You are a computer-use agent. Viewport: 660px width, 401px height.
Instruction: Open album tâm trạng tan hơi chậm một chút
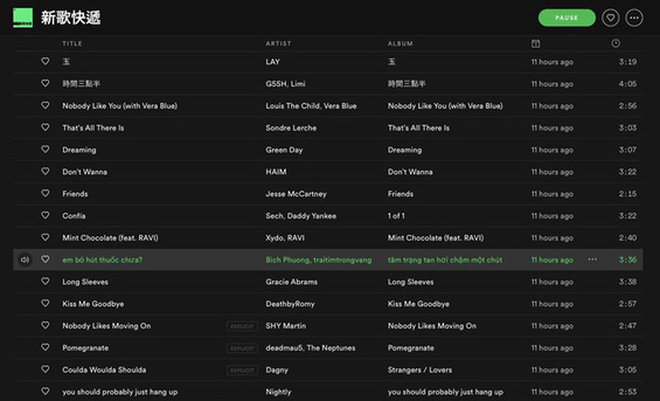[x=445, y=260]
